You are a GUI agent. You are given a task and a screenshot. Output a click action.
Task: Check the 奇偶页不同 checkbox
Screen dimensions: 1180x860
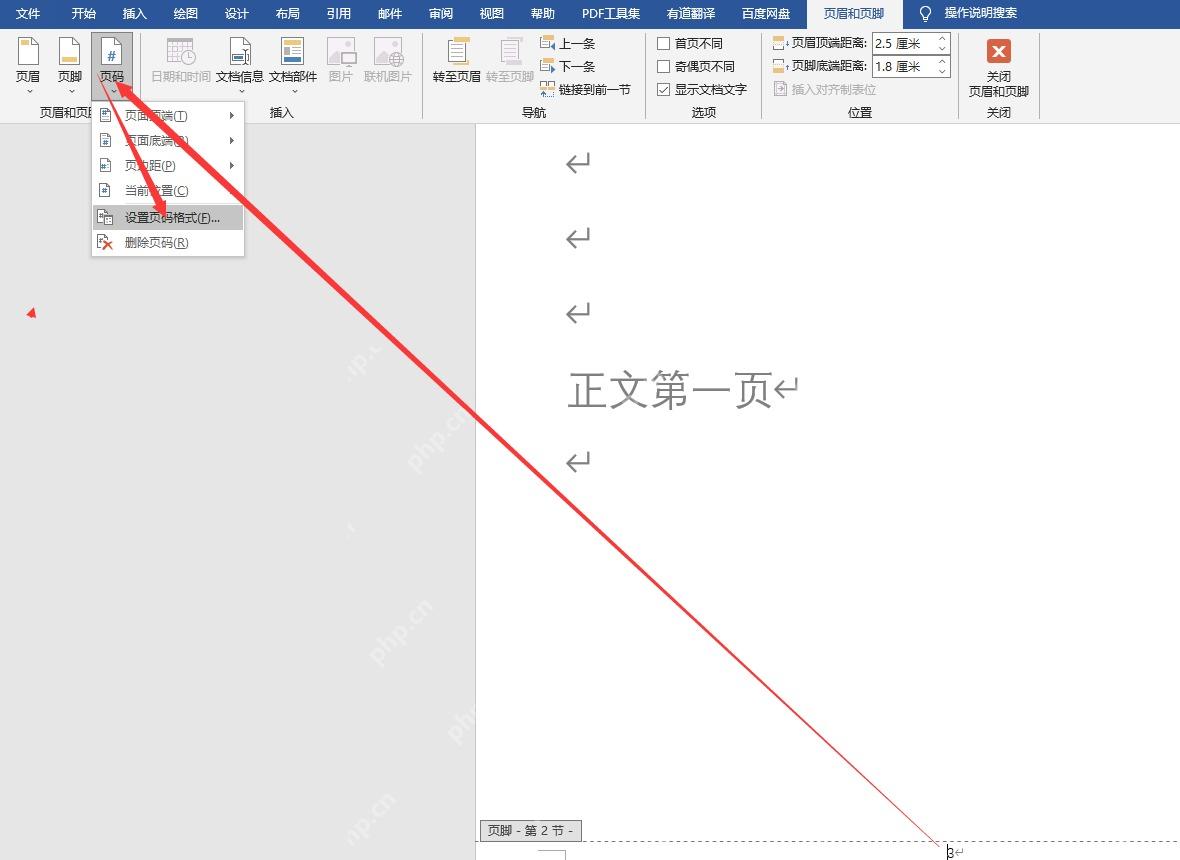click(664, 66)
